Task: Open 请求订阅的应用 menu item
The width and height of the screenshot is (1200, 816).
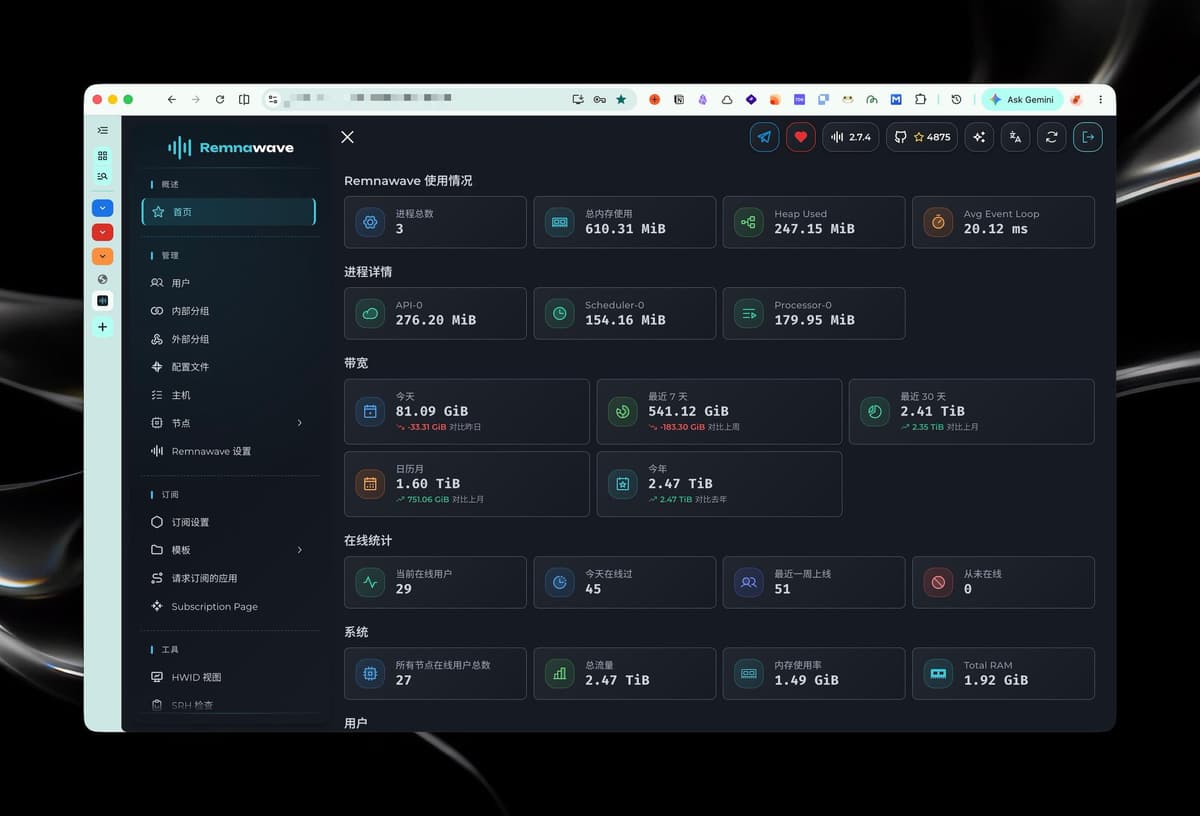Action: [x=229, y=578]
